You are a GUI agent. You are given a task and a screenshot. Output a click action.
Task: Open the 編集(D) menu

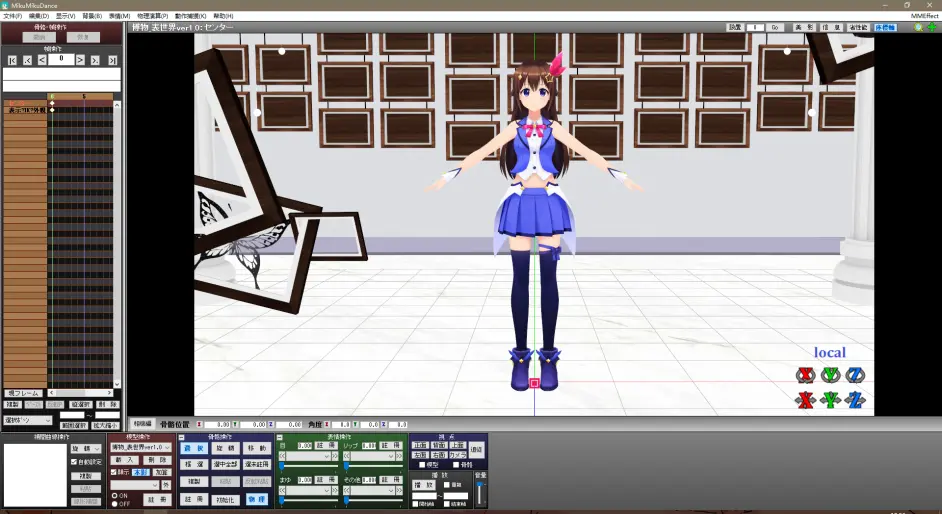[39, 16]
